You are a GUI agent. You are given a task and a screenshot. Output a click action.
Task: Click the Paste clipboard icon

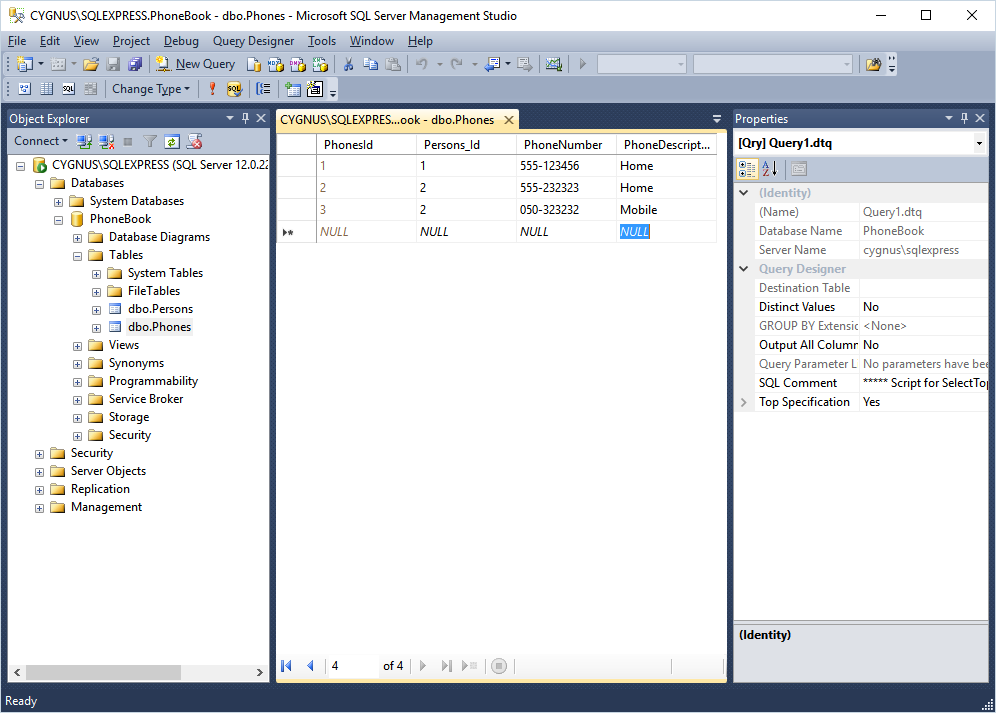[x=393, y=64]
